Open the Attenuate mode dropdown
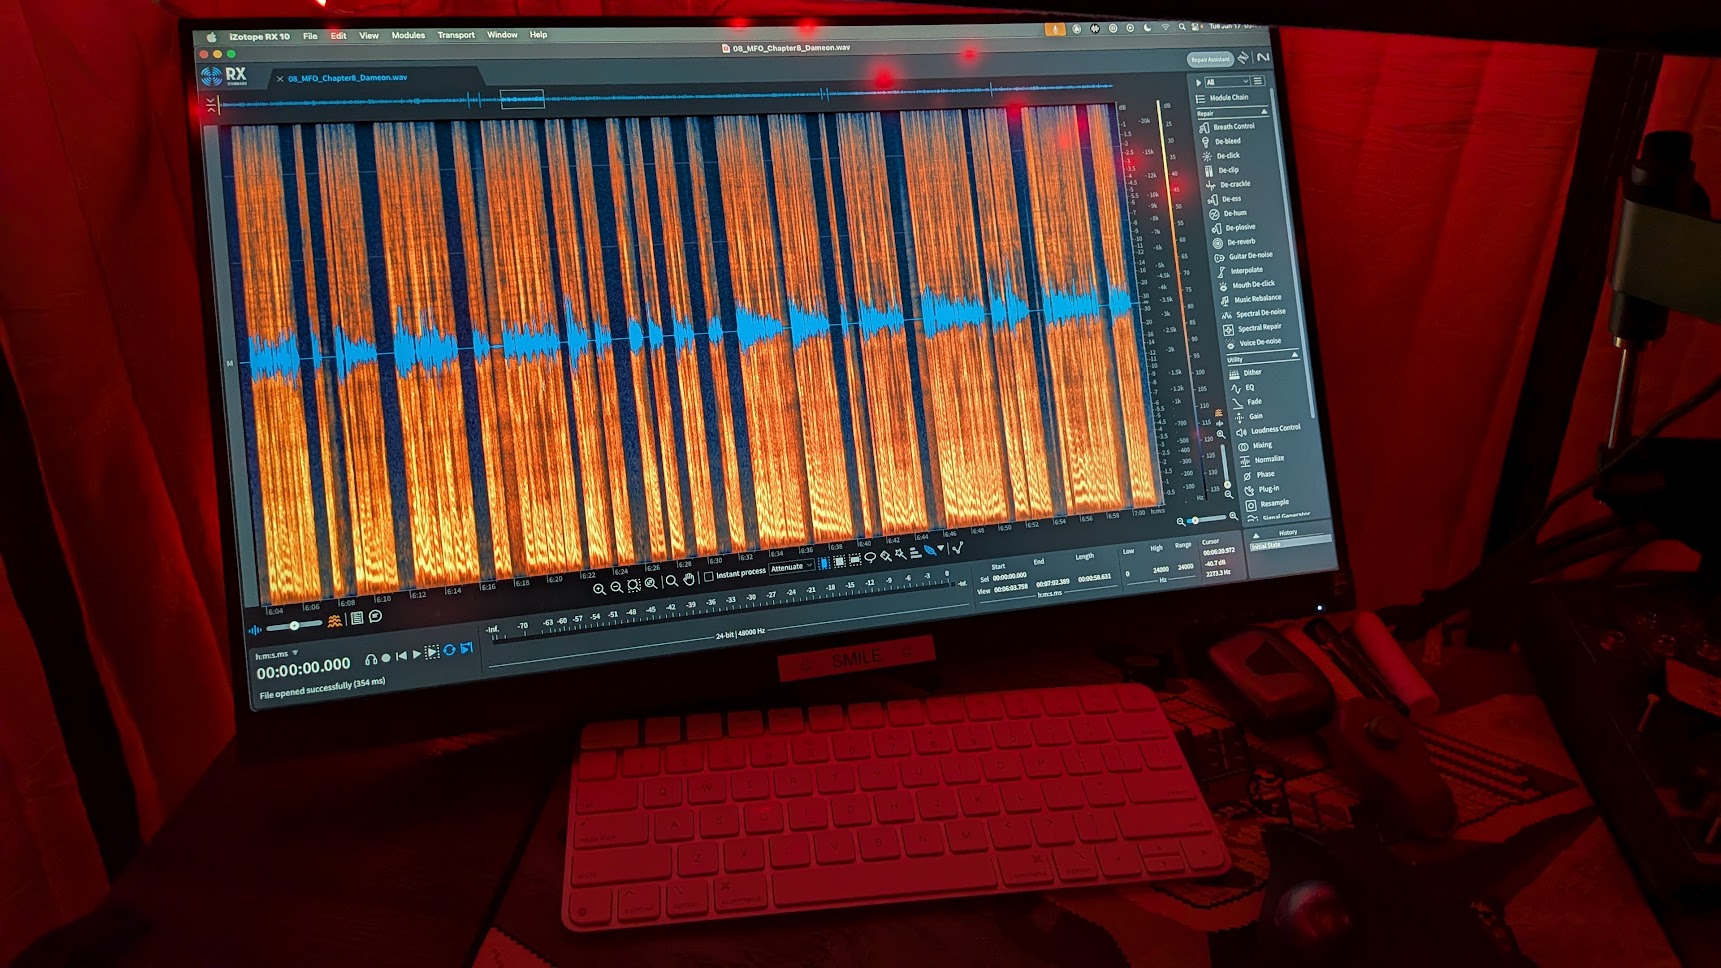This screenshot has height=968, width=1721. [790, 568]
